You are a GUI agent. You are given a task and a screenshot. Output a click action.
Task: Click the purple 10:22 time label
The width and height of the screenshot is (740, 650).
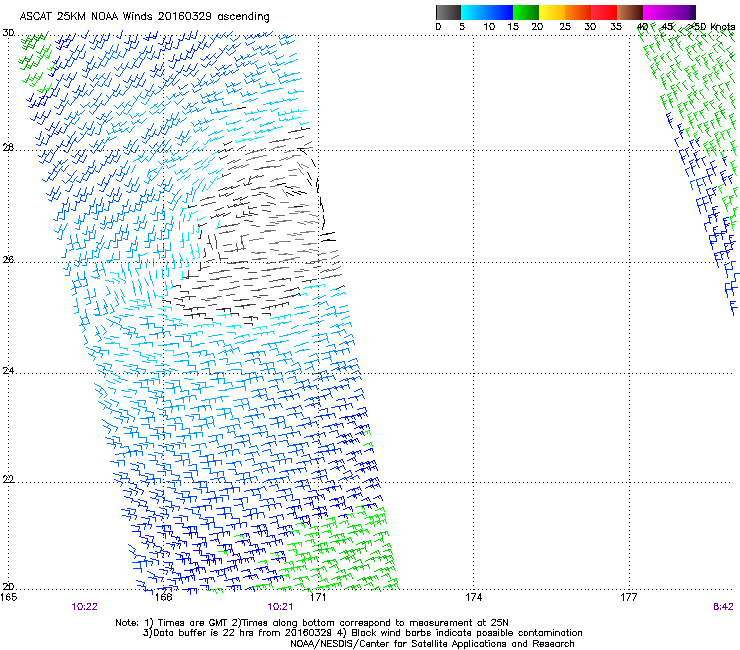[x=84, y=607]
